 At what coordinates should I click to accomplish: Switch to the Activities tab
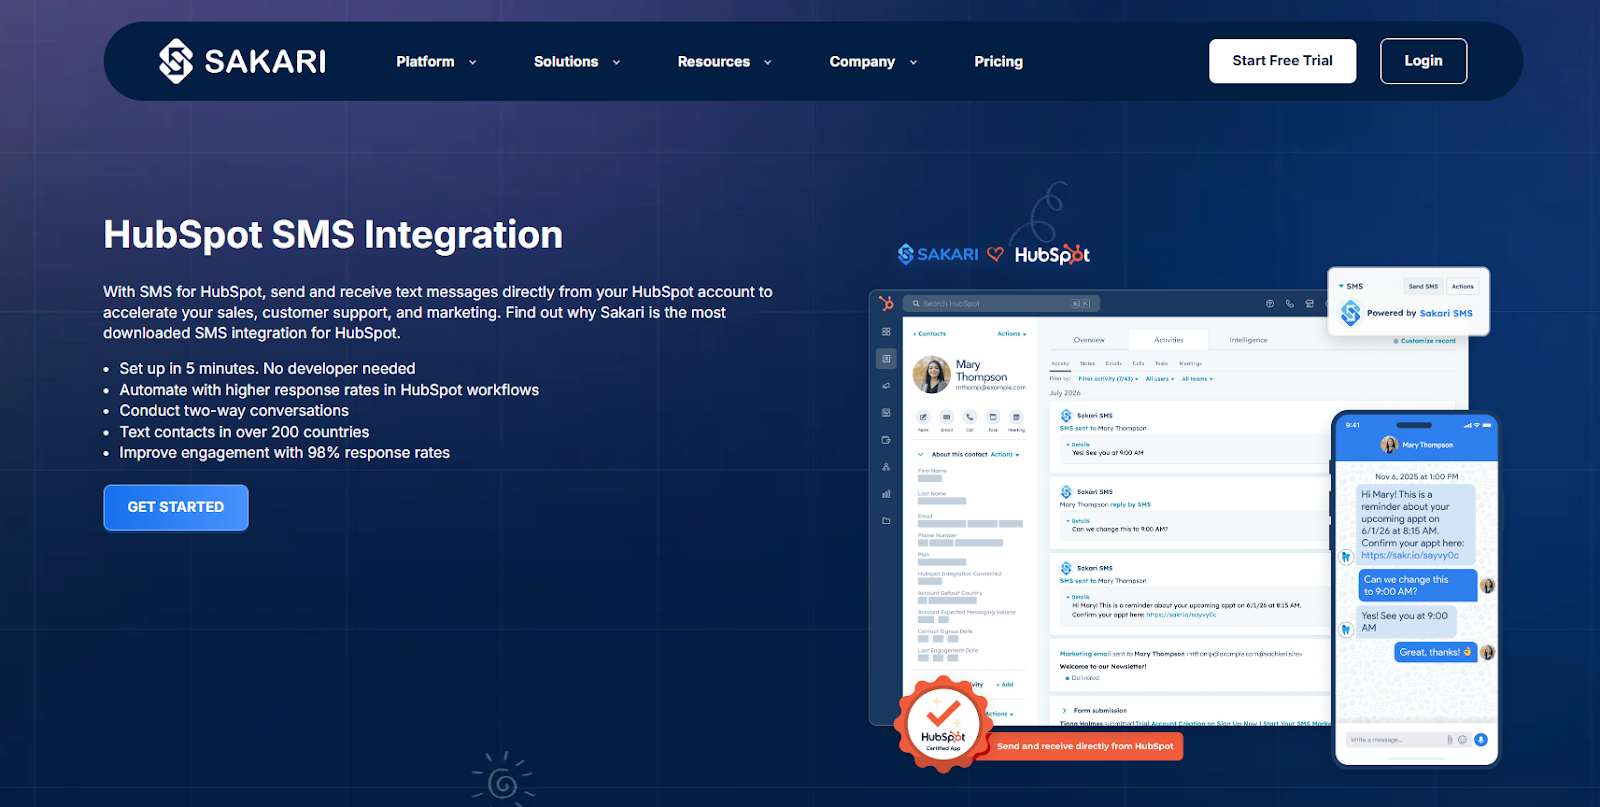click(1168, 340)
